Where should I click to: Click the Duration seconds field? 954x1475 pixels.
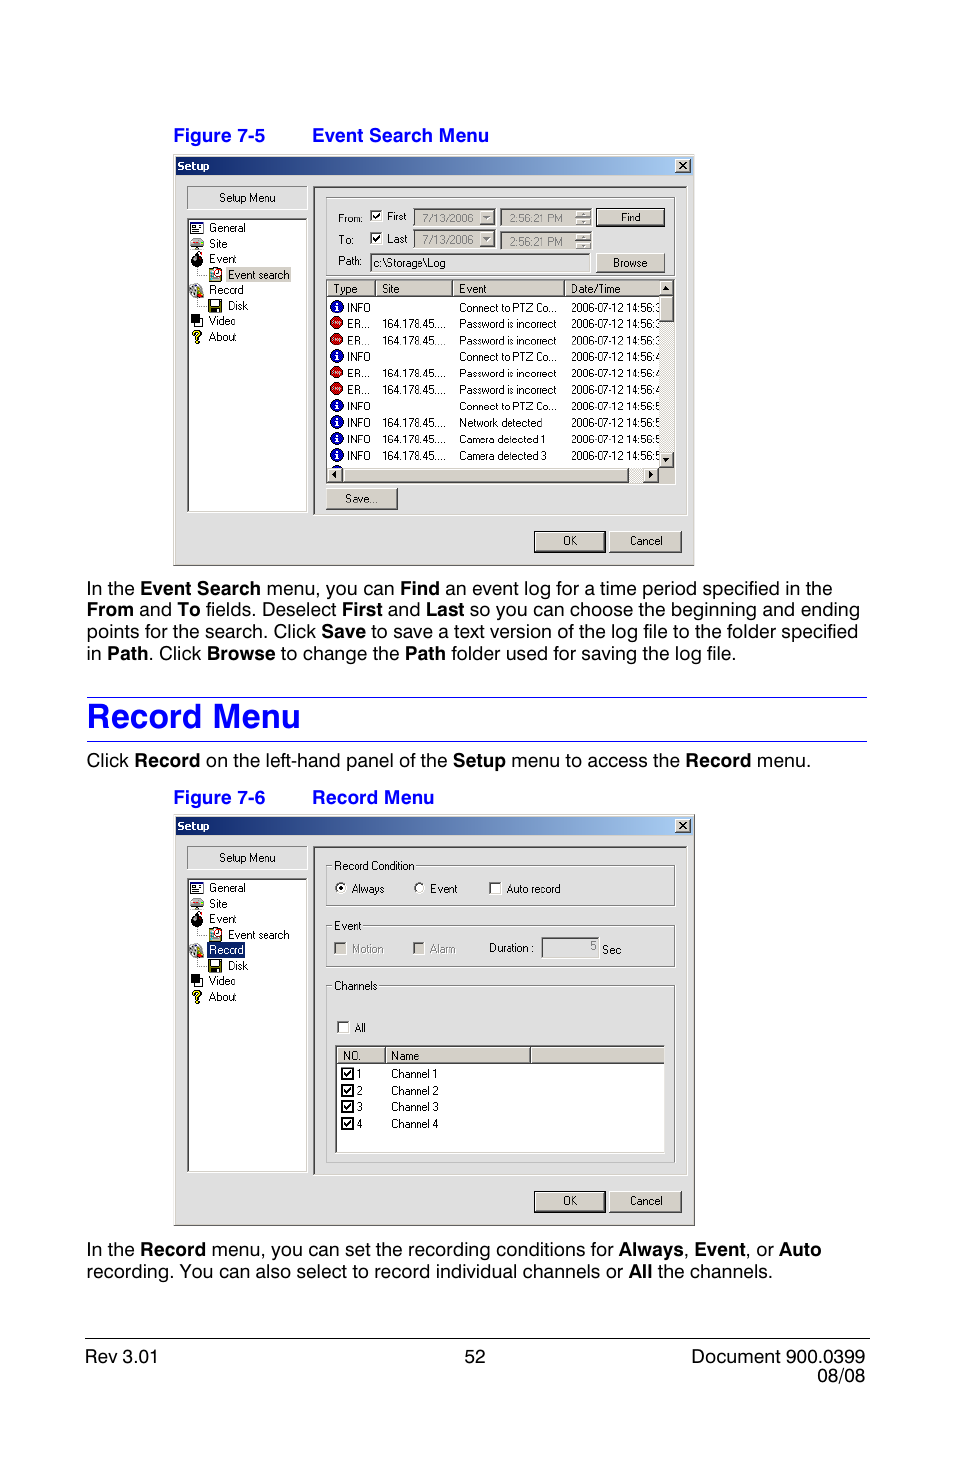coord(570,947)
